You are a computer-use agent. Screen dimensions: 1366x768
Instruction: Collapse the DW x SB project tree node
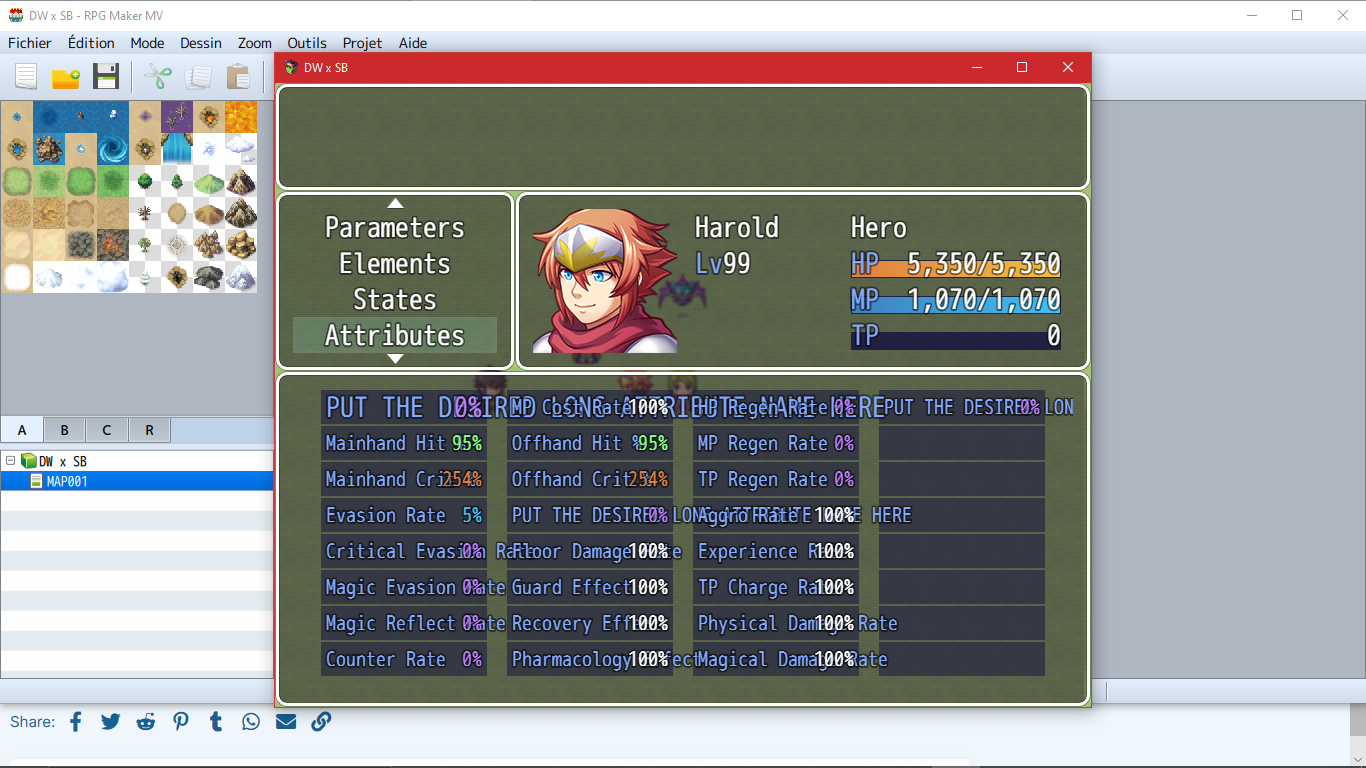click(10, 461)
